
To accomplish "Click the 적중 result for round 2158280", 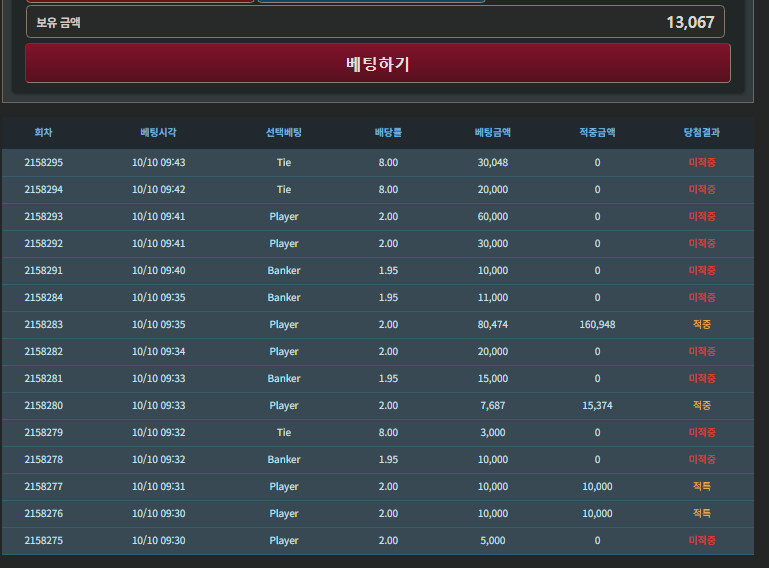I will 702,405.
